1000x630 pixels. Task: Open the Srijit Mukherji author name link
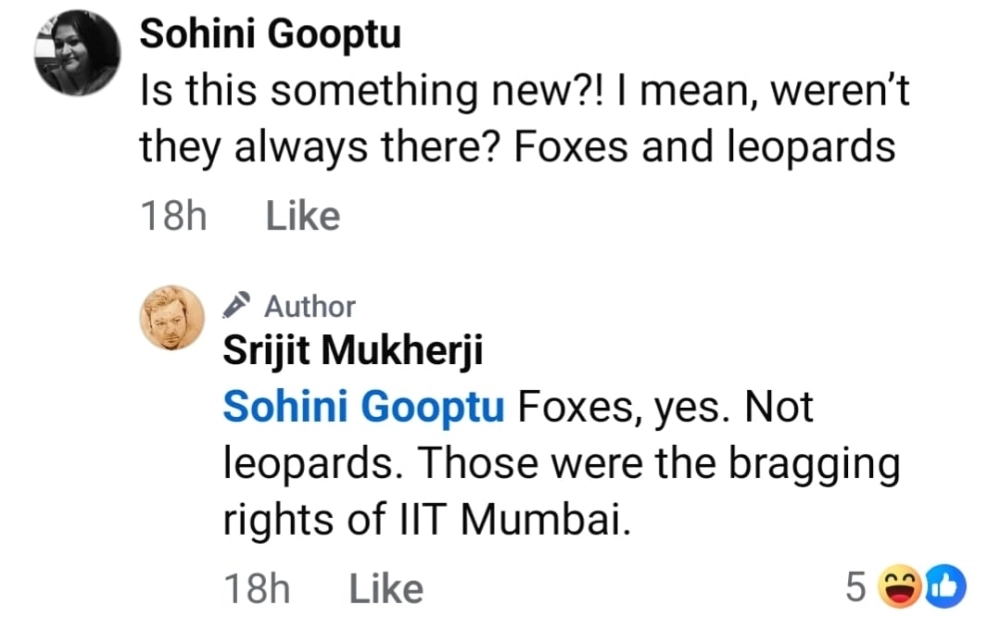pyautogui.click(x=354, y=354)
